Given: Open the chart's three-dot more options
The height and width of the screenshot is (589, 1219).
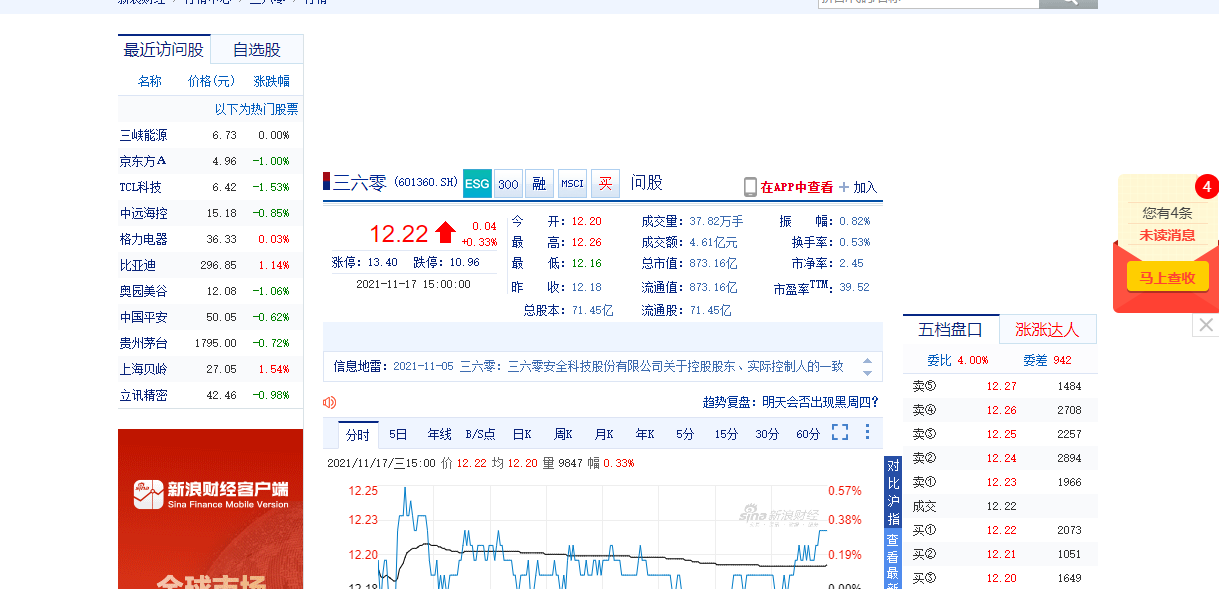Looking at the screenshot, I should (x=867, y=432).
